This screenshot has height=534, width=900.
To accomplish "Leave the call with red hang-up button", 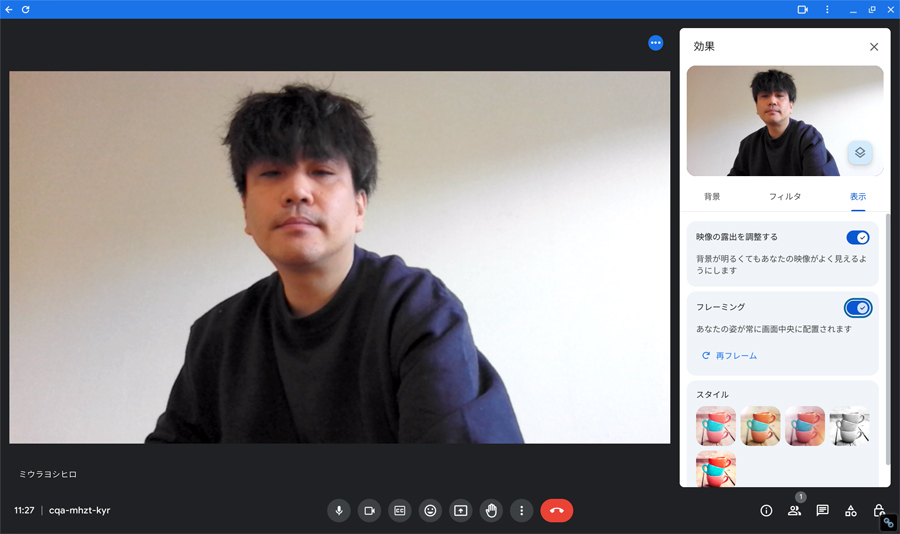I will click(556, 510).
